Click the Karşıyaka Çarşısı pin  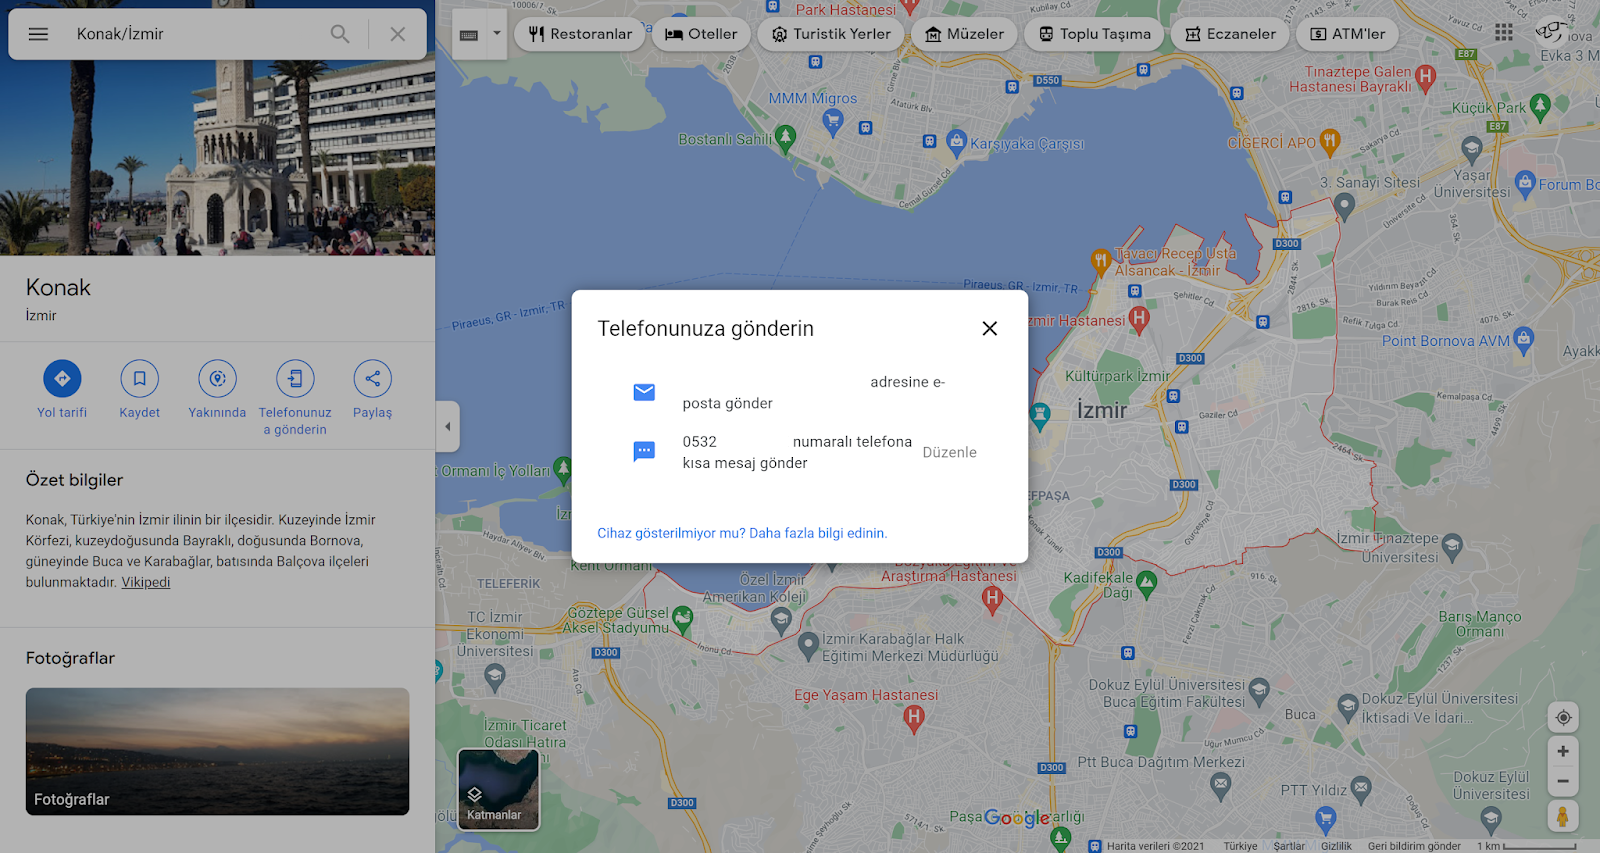click(x=957, y=141)
